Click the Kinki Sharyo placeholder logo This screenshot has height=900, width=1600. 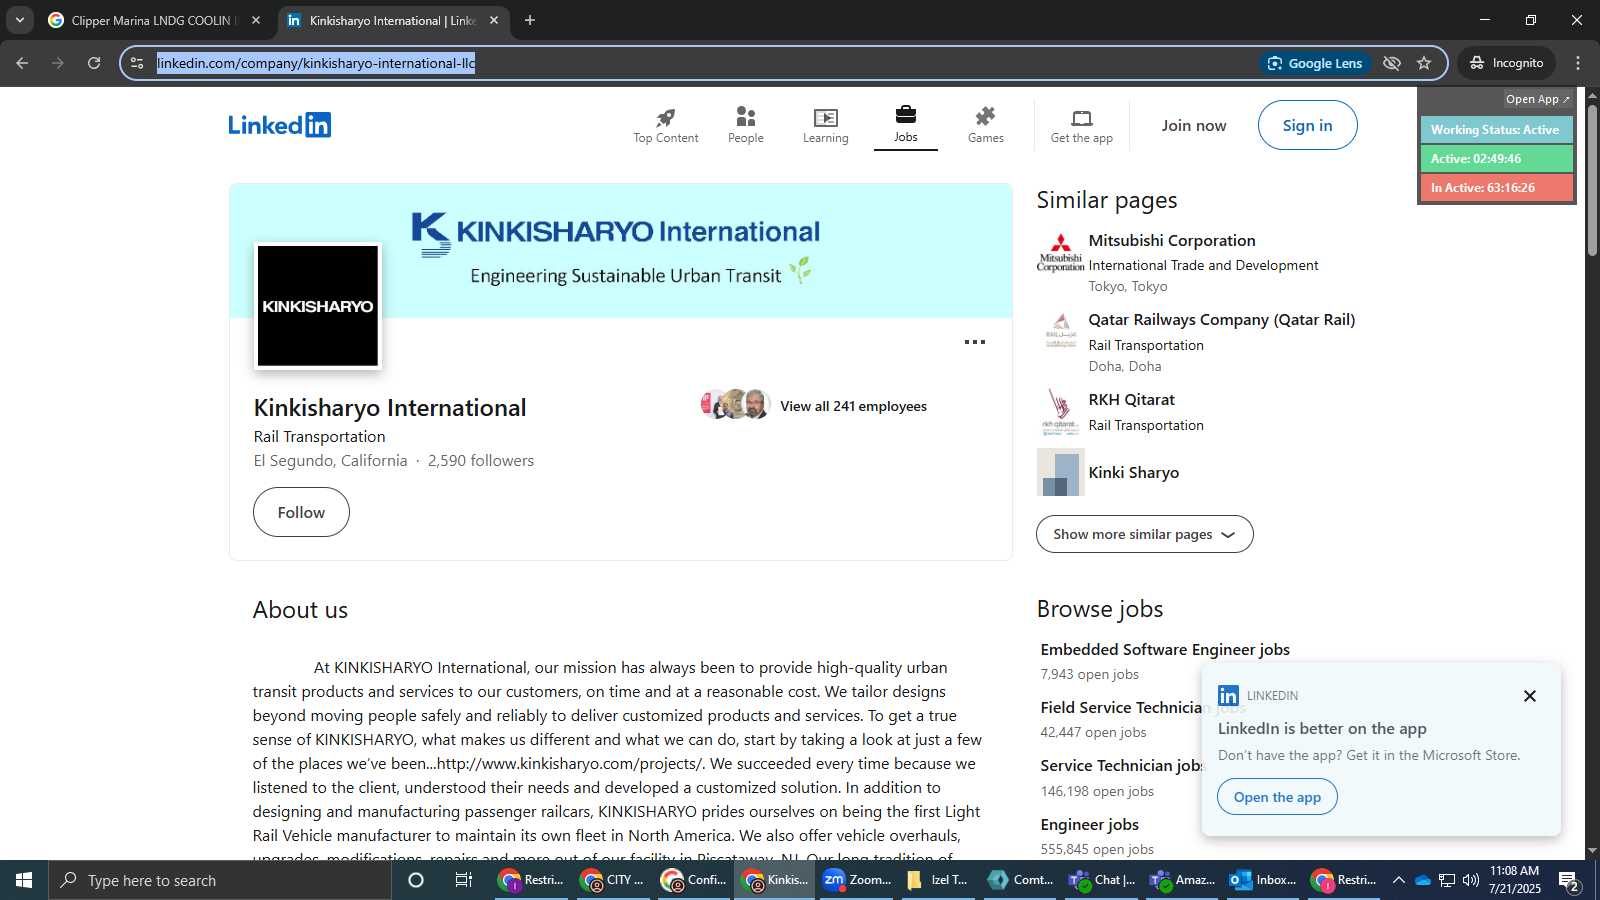(1060, 472)
